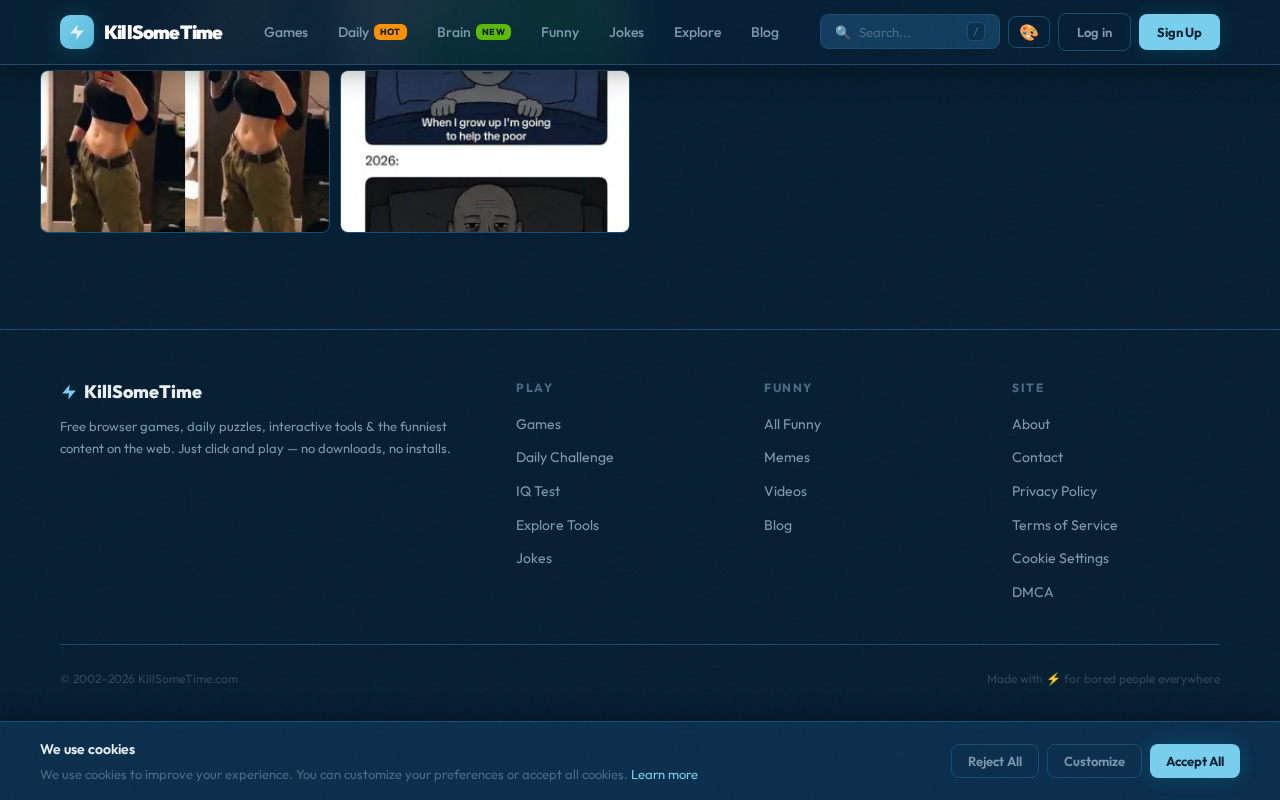
Task: Open About footer link
Action: (x=1031, y=424)
